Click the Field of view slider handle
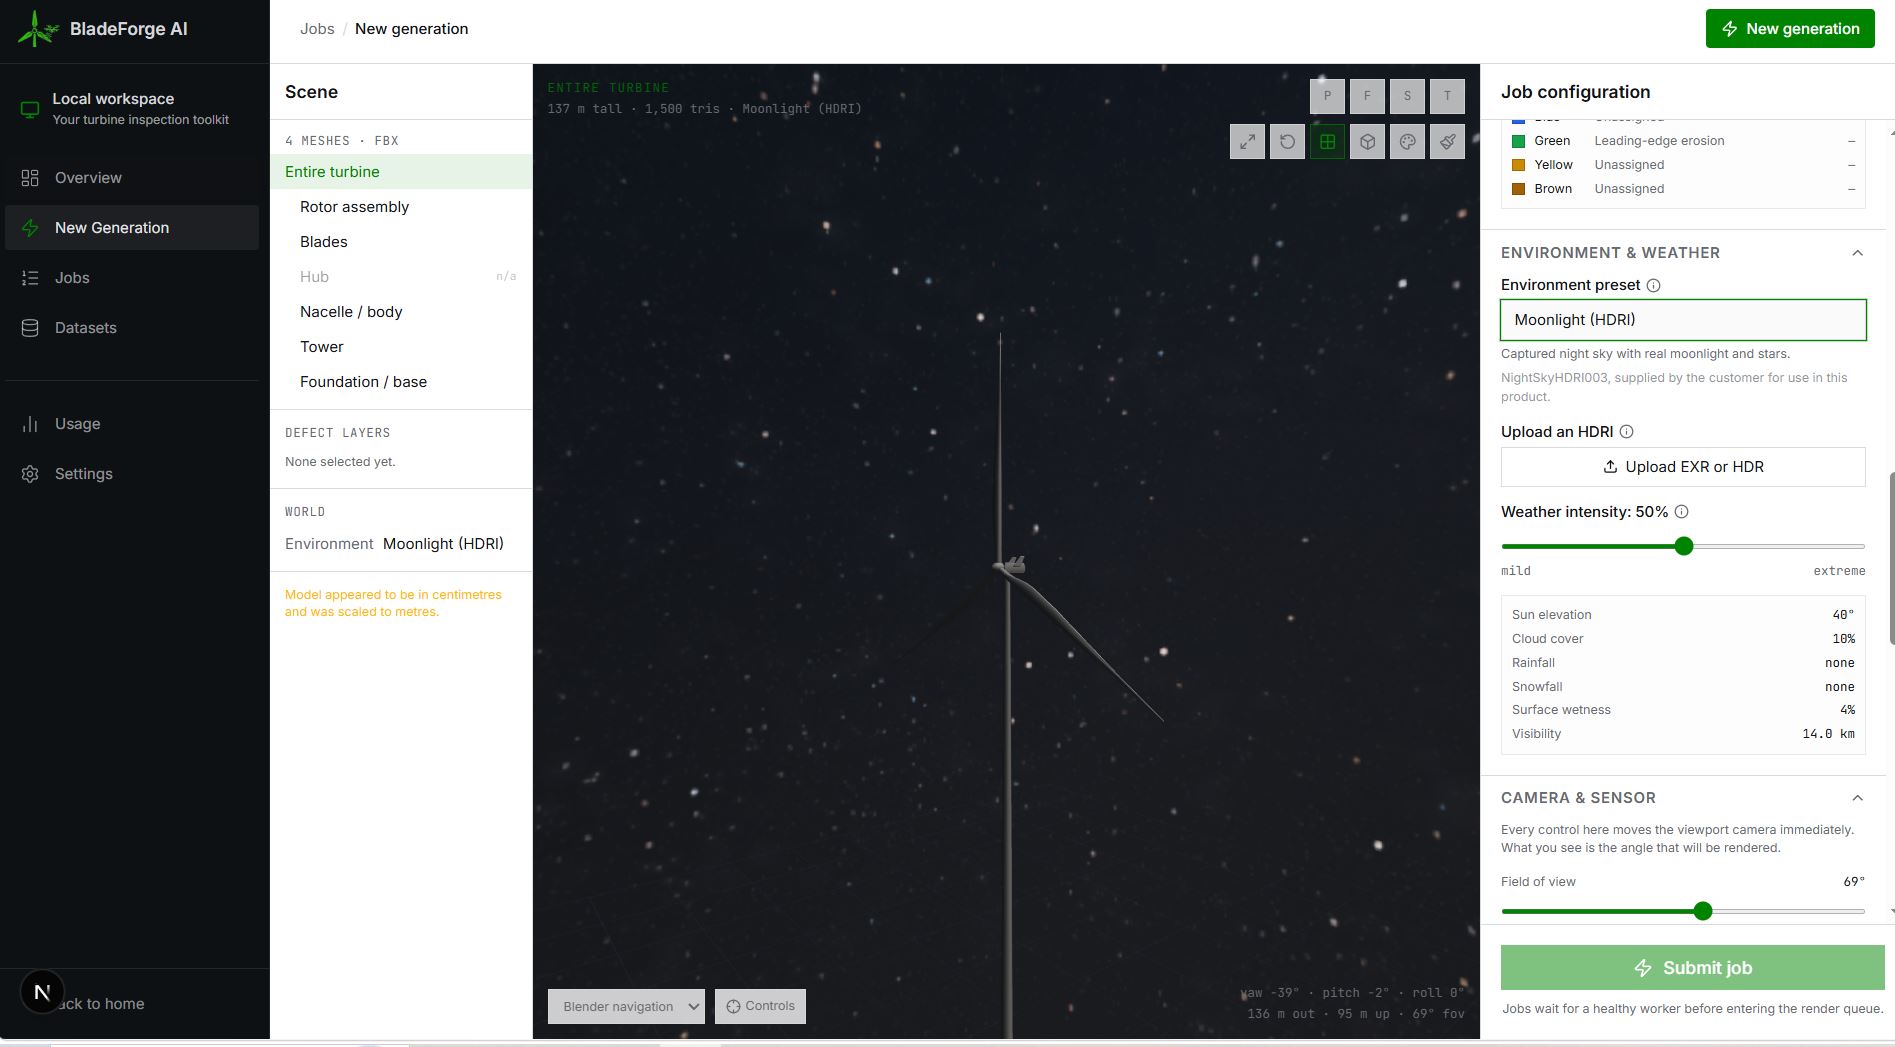This screenshot has height=1047, width=1895. point(1703,911)
